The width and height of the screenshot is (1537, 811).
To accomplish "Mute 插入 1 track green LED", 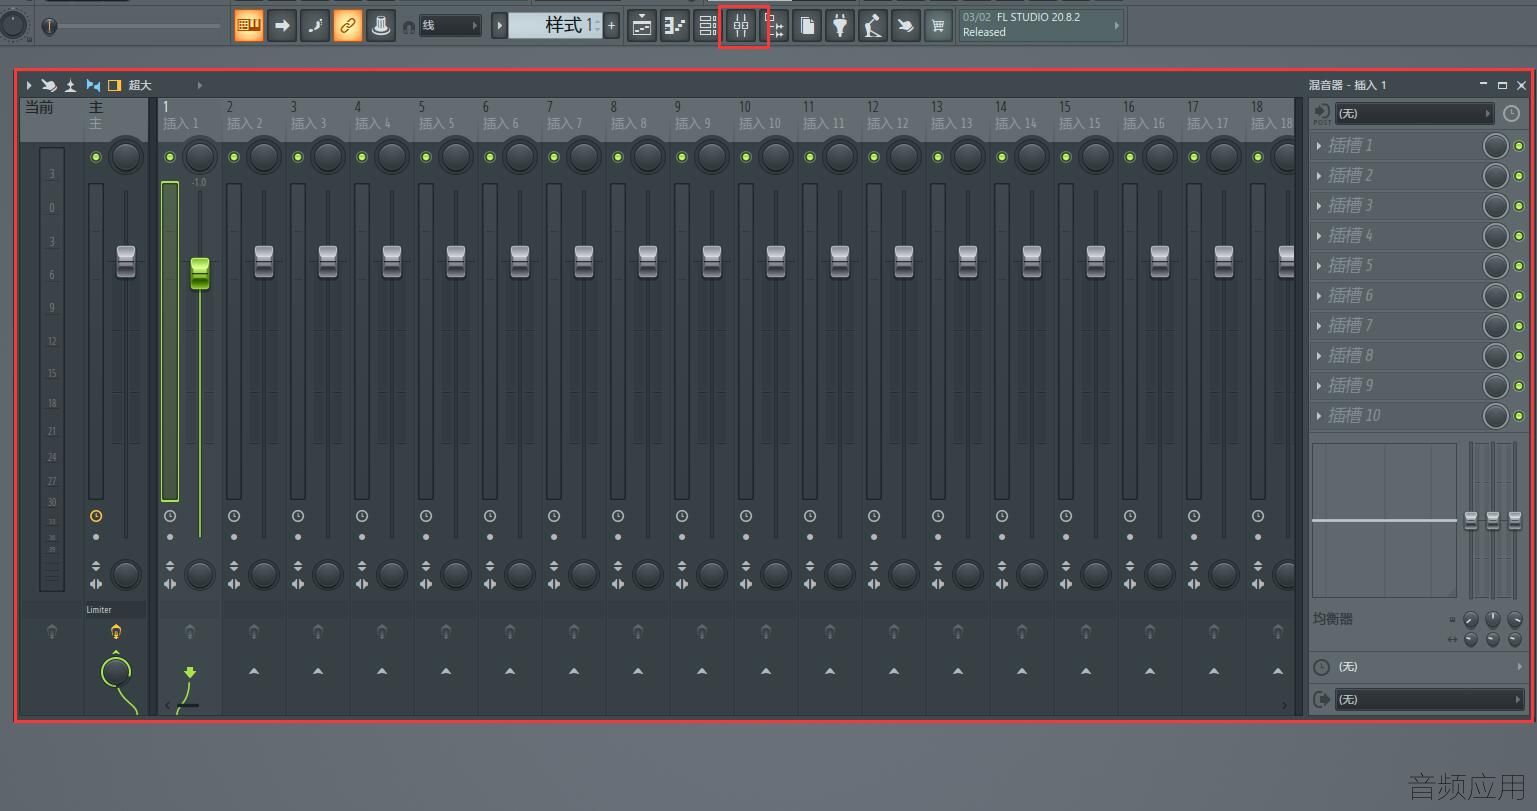I will click(170, 157).
